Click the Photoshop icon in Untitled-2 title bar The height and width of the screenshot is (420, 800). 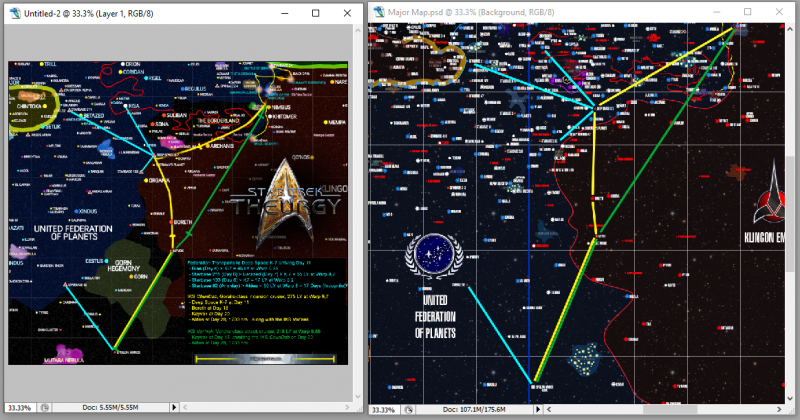click(15, 13)
